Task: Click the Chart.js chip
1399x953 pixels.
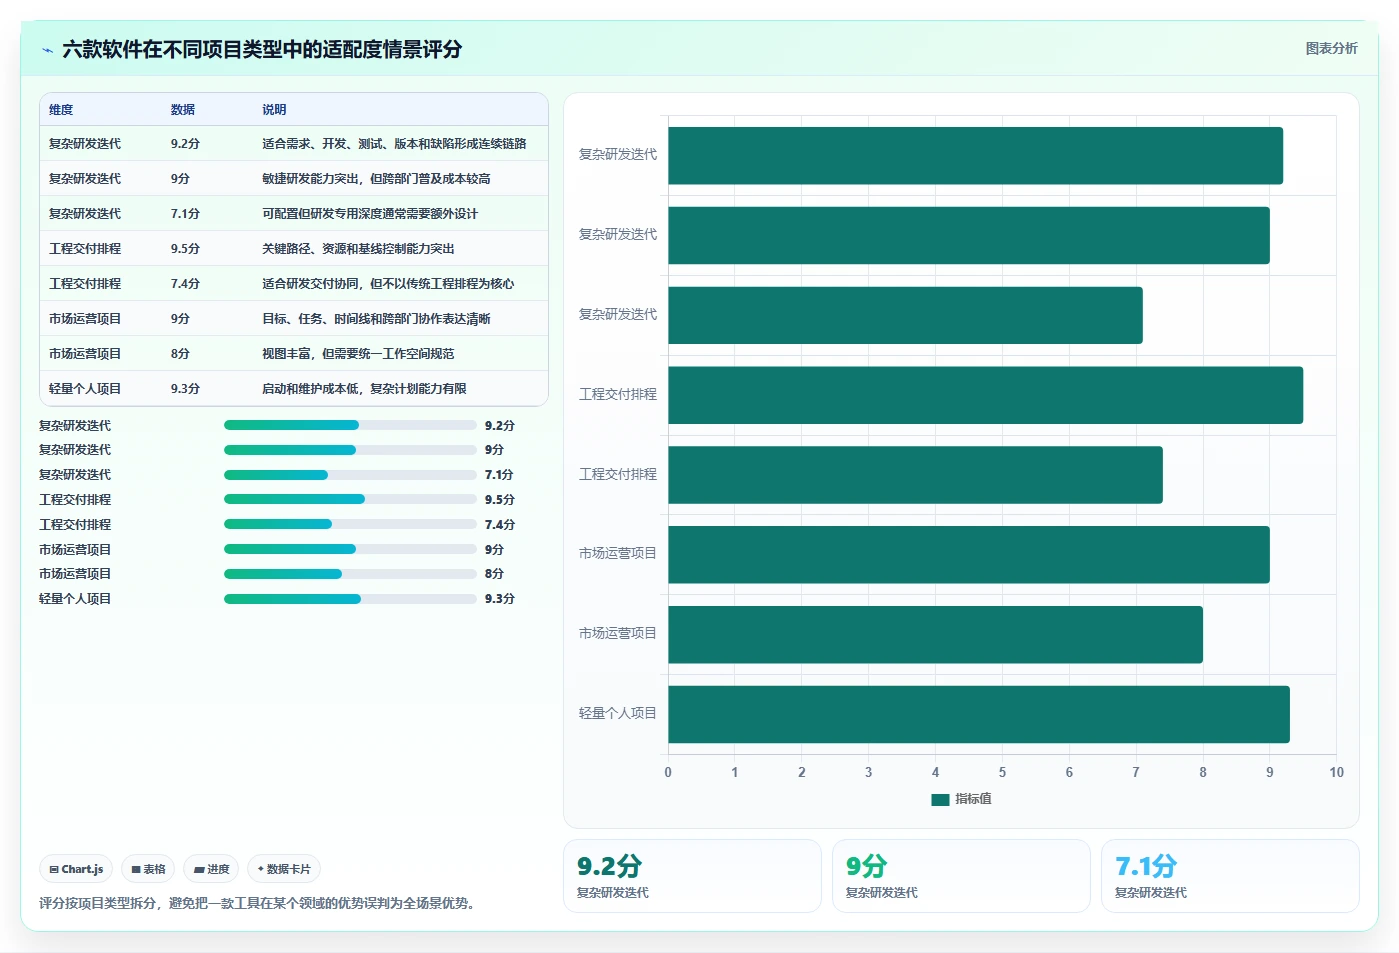Action: click(x=76, y=869)
